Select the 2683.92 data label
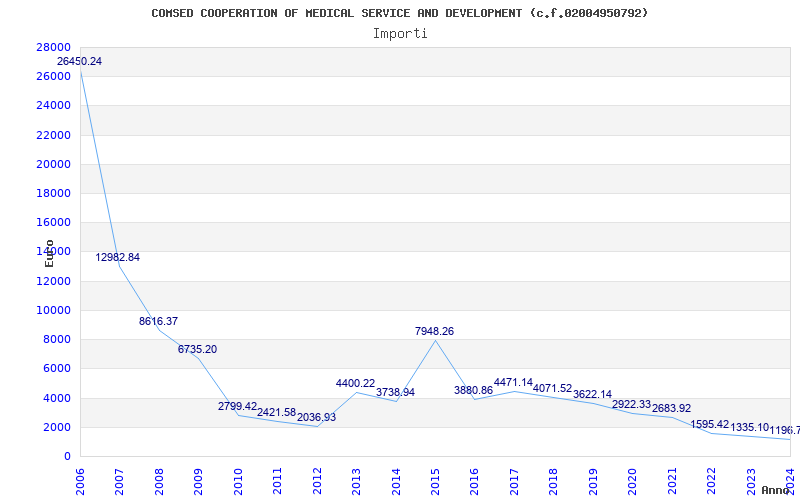 point(671,408)
